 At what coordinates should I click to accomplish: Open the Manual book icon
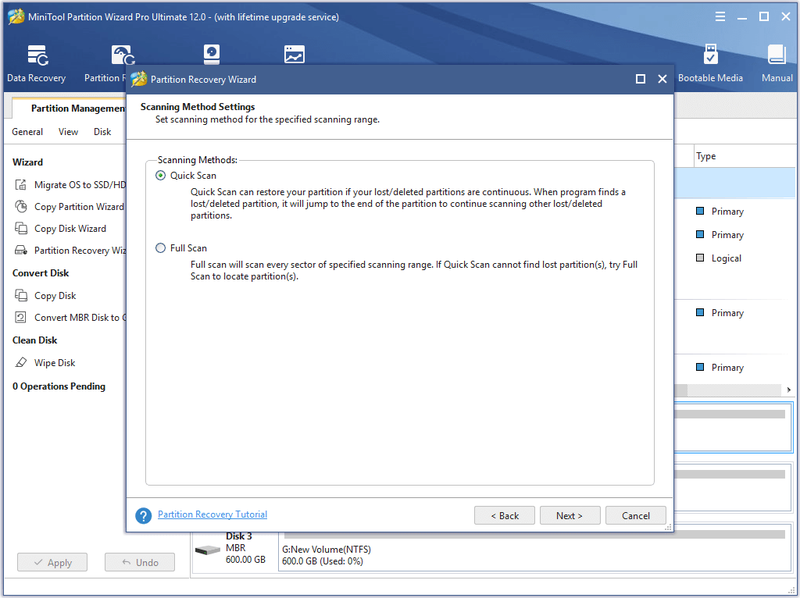[777, 55]
